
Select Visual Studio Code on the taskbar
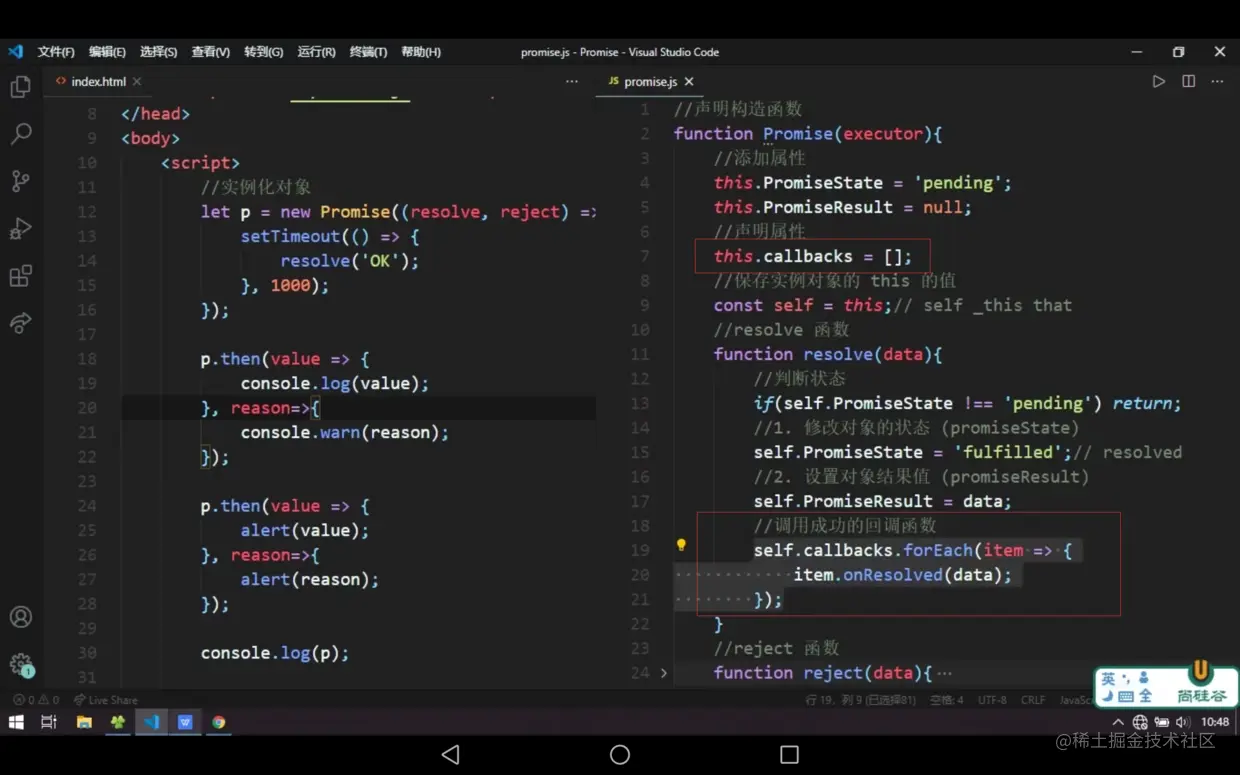[x=151, y=722]
